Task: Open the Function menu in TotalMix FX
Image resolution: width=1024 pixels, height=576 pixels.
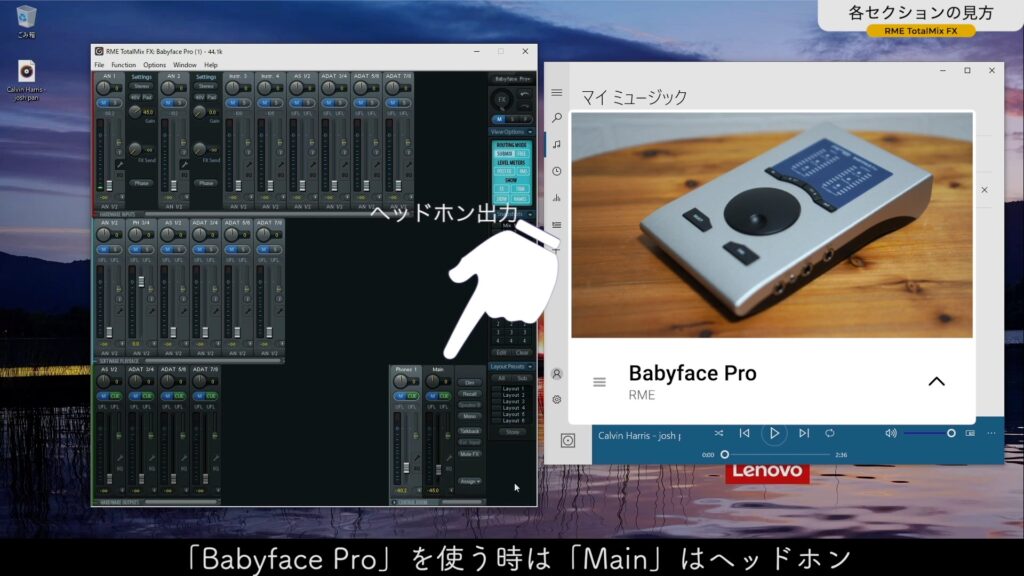Action: (x=123, y=65)
